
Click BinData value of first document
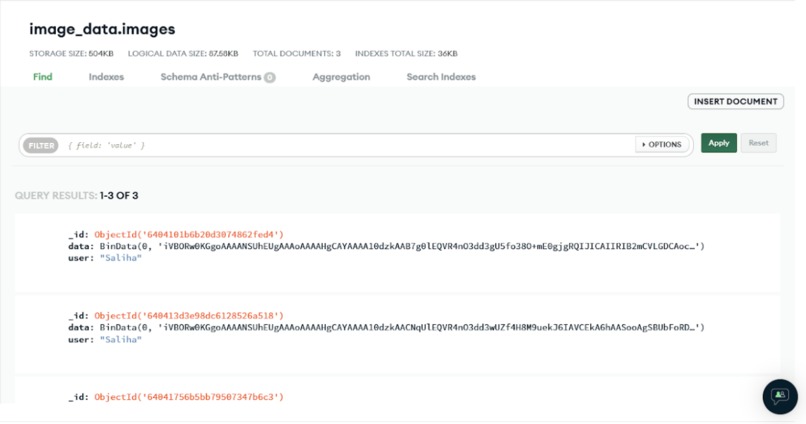pos(402,246)
